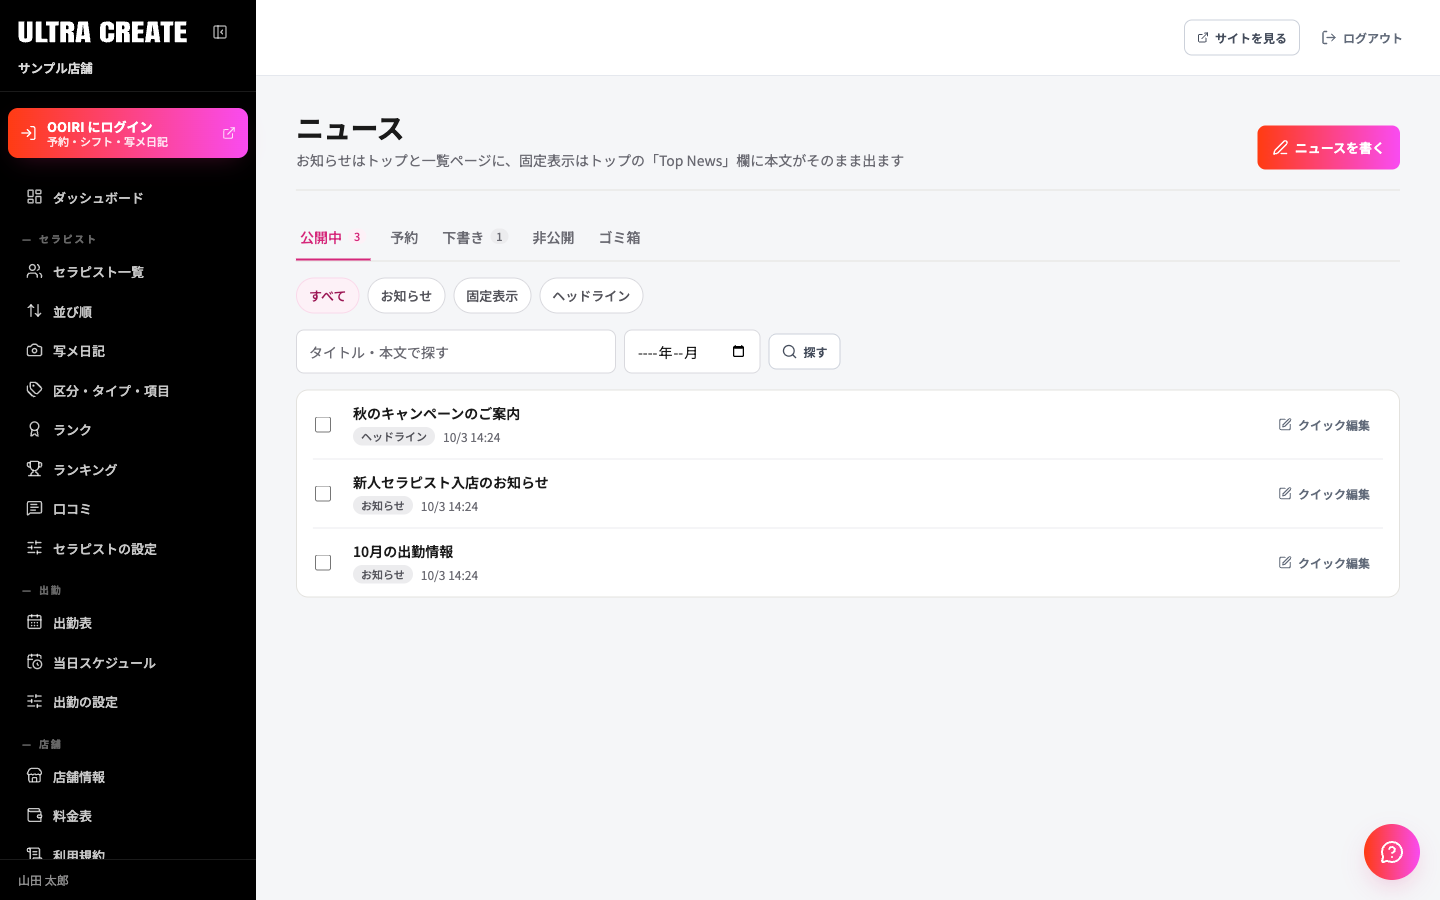Click the ランク award icon
Image resolution: width=1440 pixels, height=900 pixels.
(34, 429)
